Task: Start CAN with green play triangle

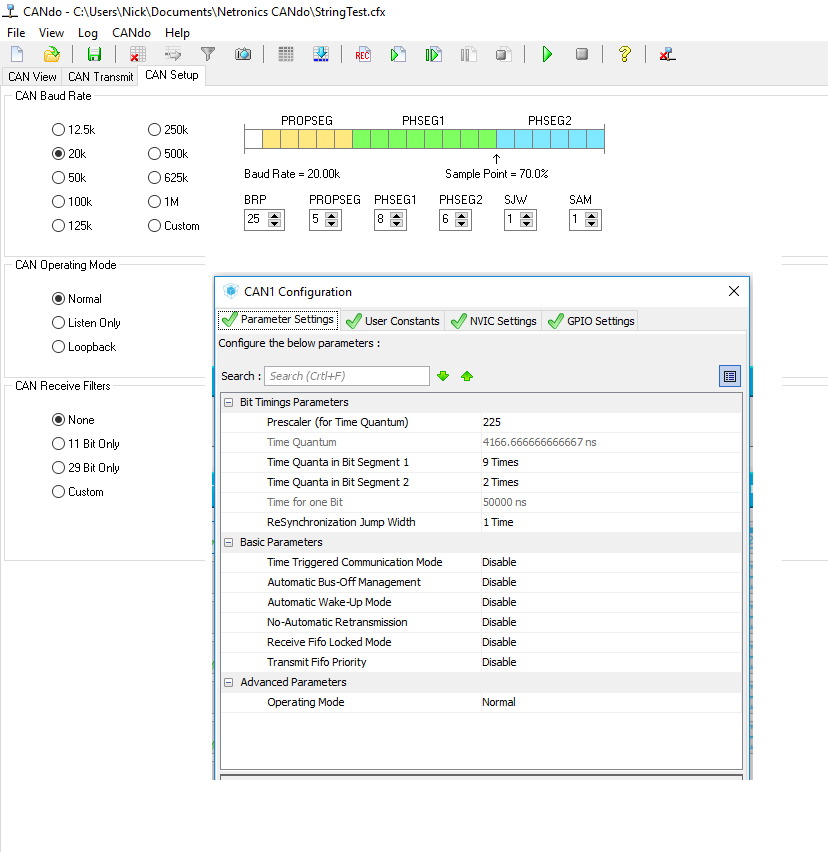Action: tap(547, 54)
